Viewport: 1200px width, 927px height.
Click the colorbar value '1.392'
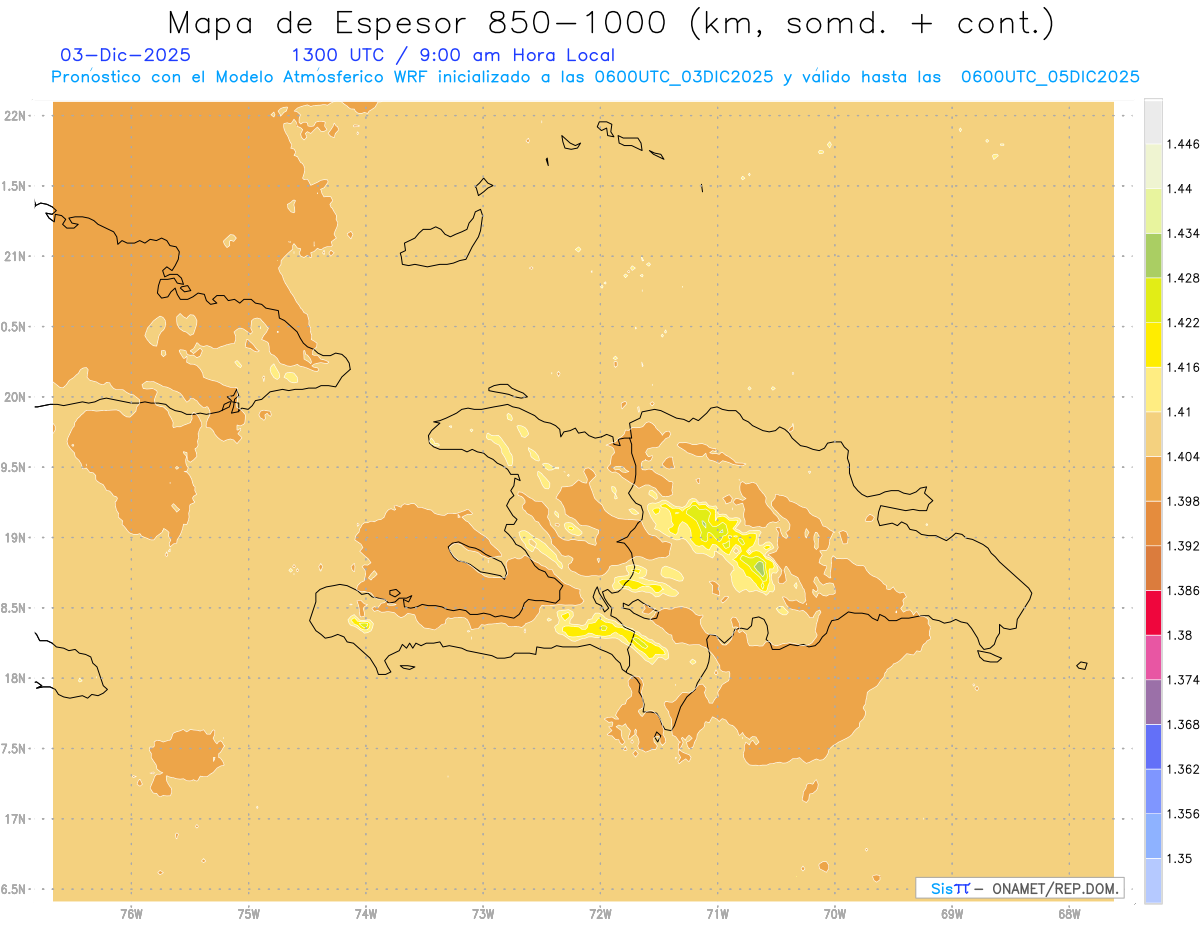point(1185,546)
